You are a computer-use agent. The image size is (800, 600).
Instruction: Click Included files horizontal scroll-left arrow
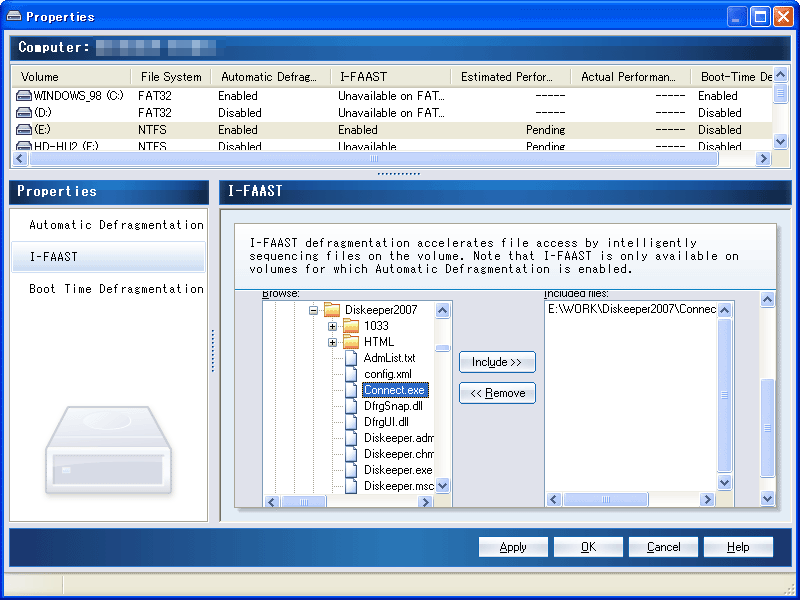pyautogui.click(x=554, y=499)
